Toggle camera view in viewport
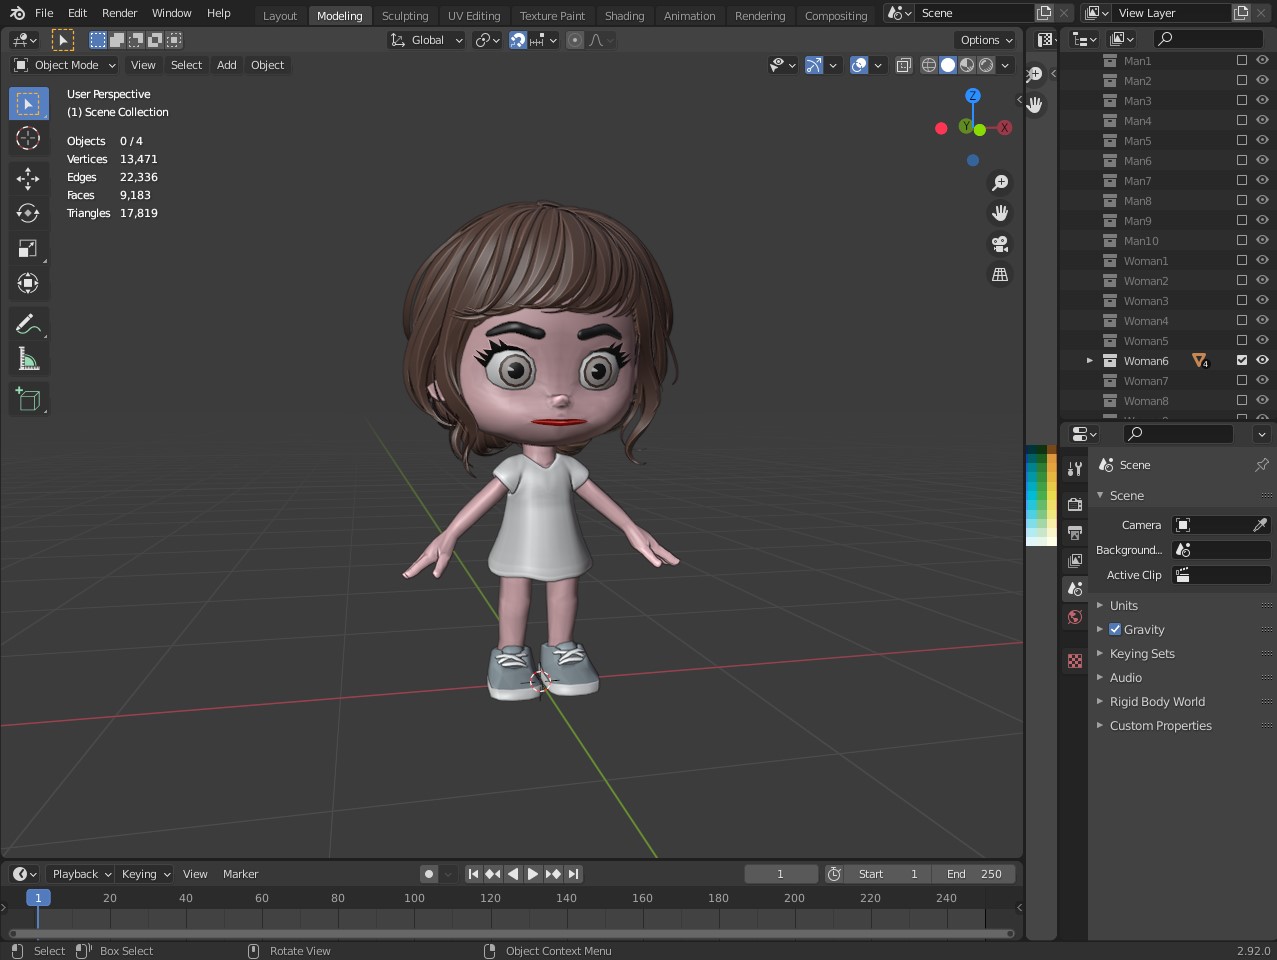Screen dimensions: 1277x960 coord(999,244)
